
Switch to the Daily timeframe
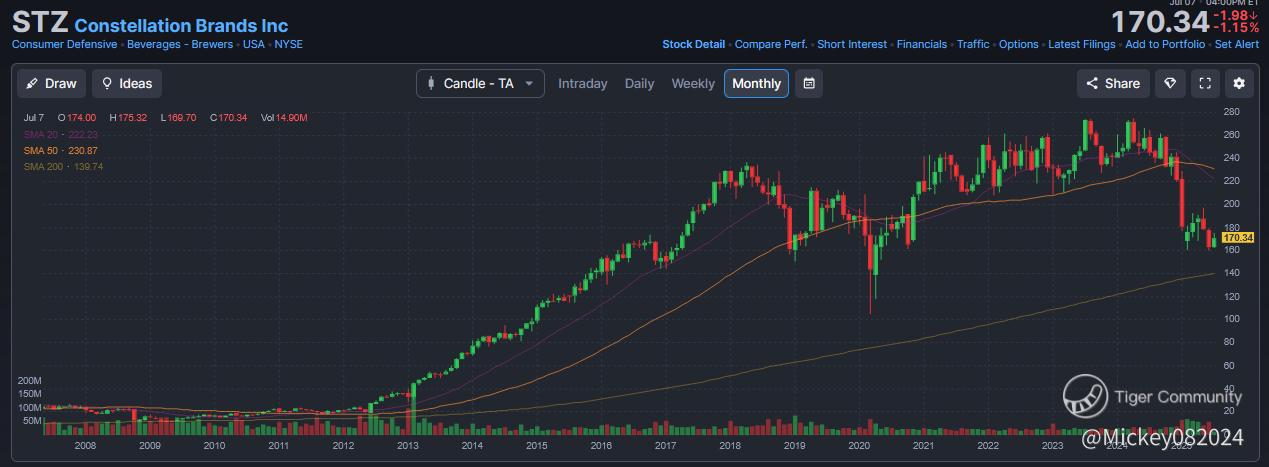(639, 84)
